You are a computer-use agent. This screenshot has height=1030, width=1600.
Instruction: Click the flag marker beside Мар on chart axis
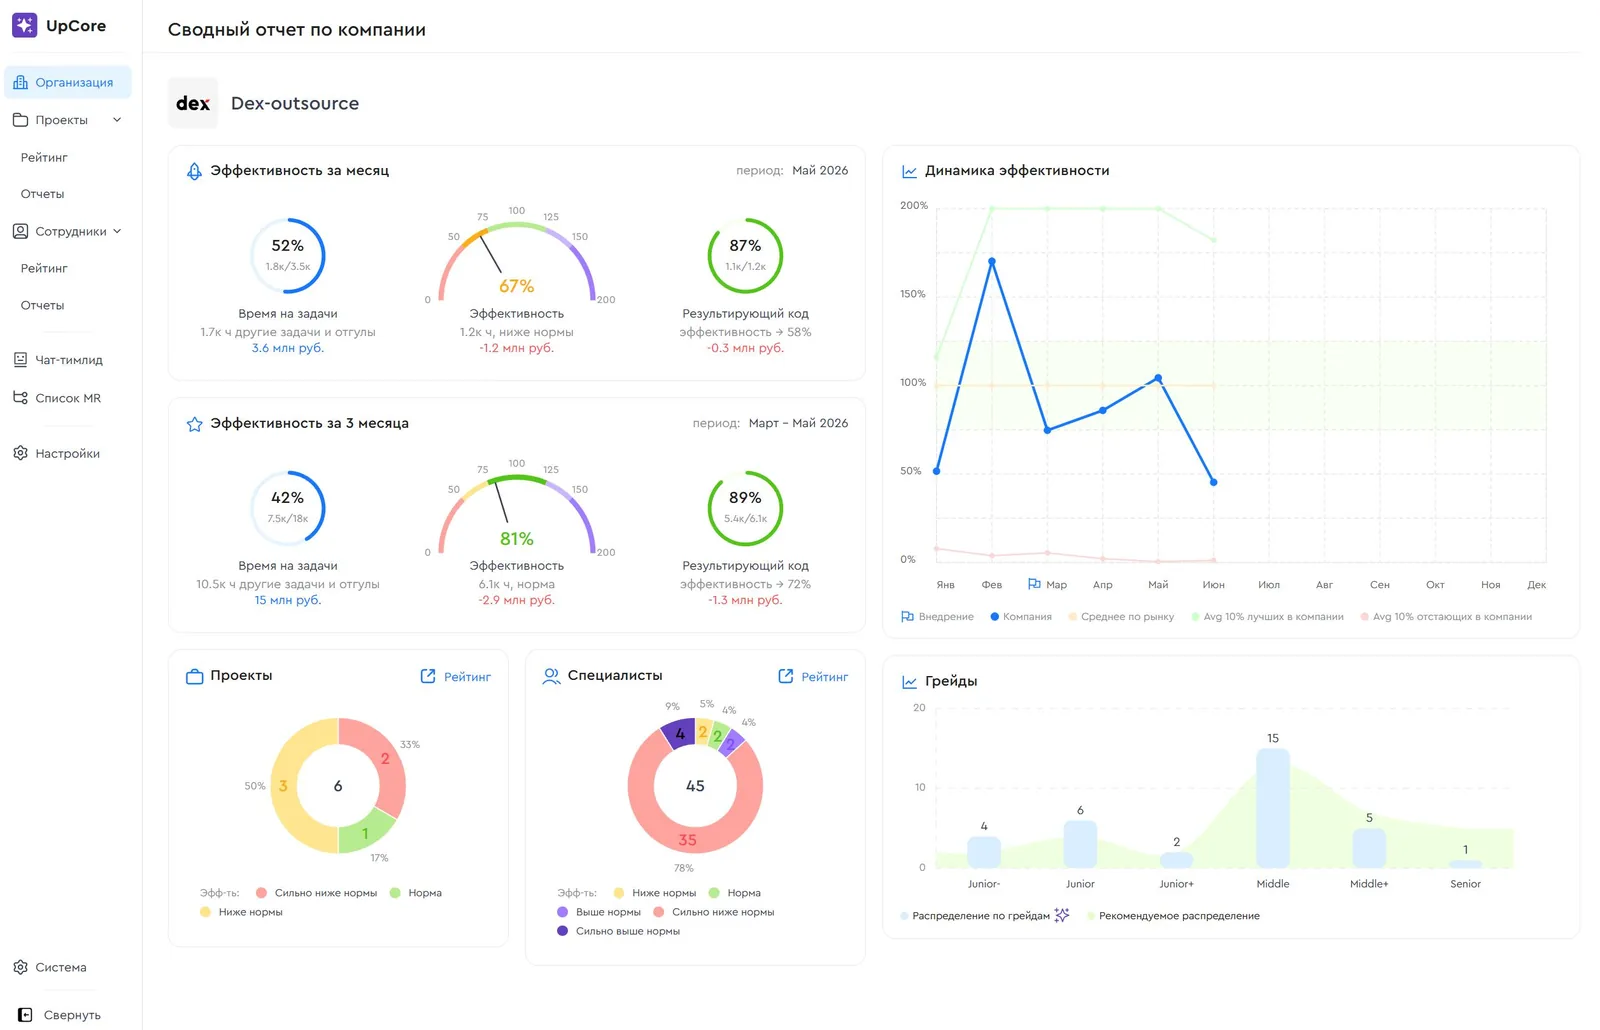[x=1034, y=584]
